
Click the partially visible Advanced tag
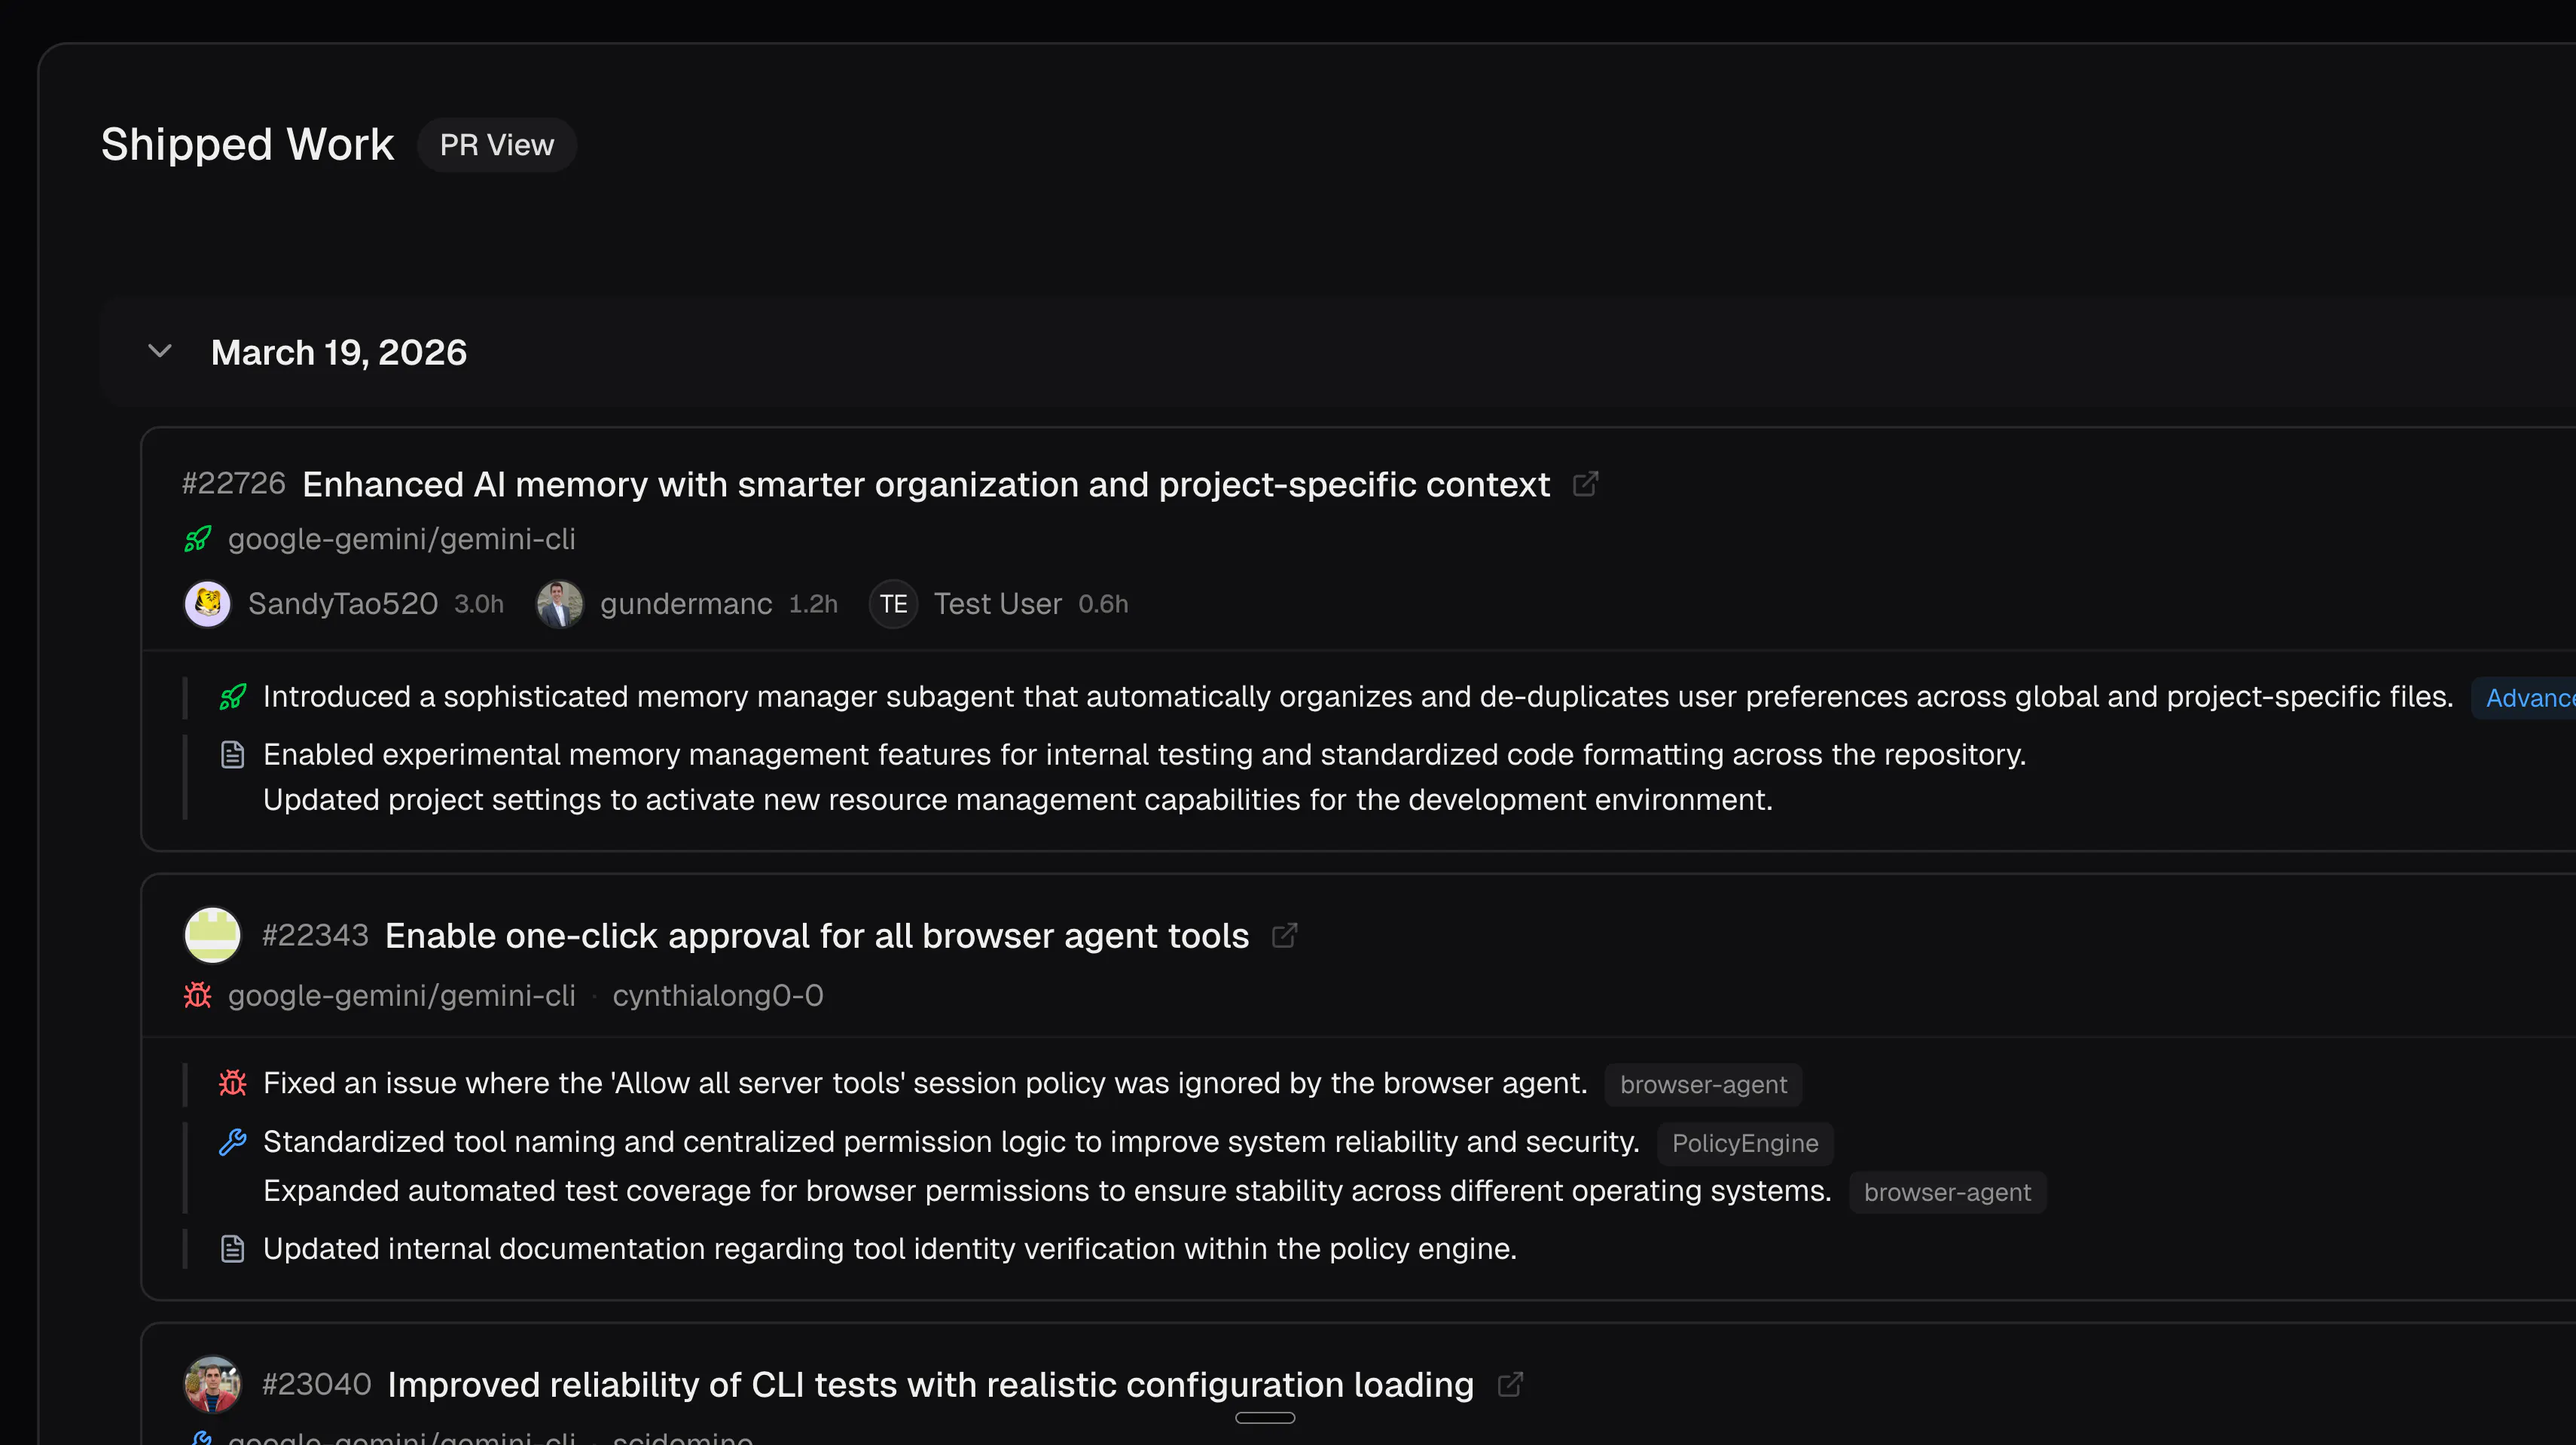[x=2524, y=698]
